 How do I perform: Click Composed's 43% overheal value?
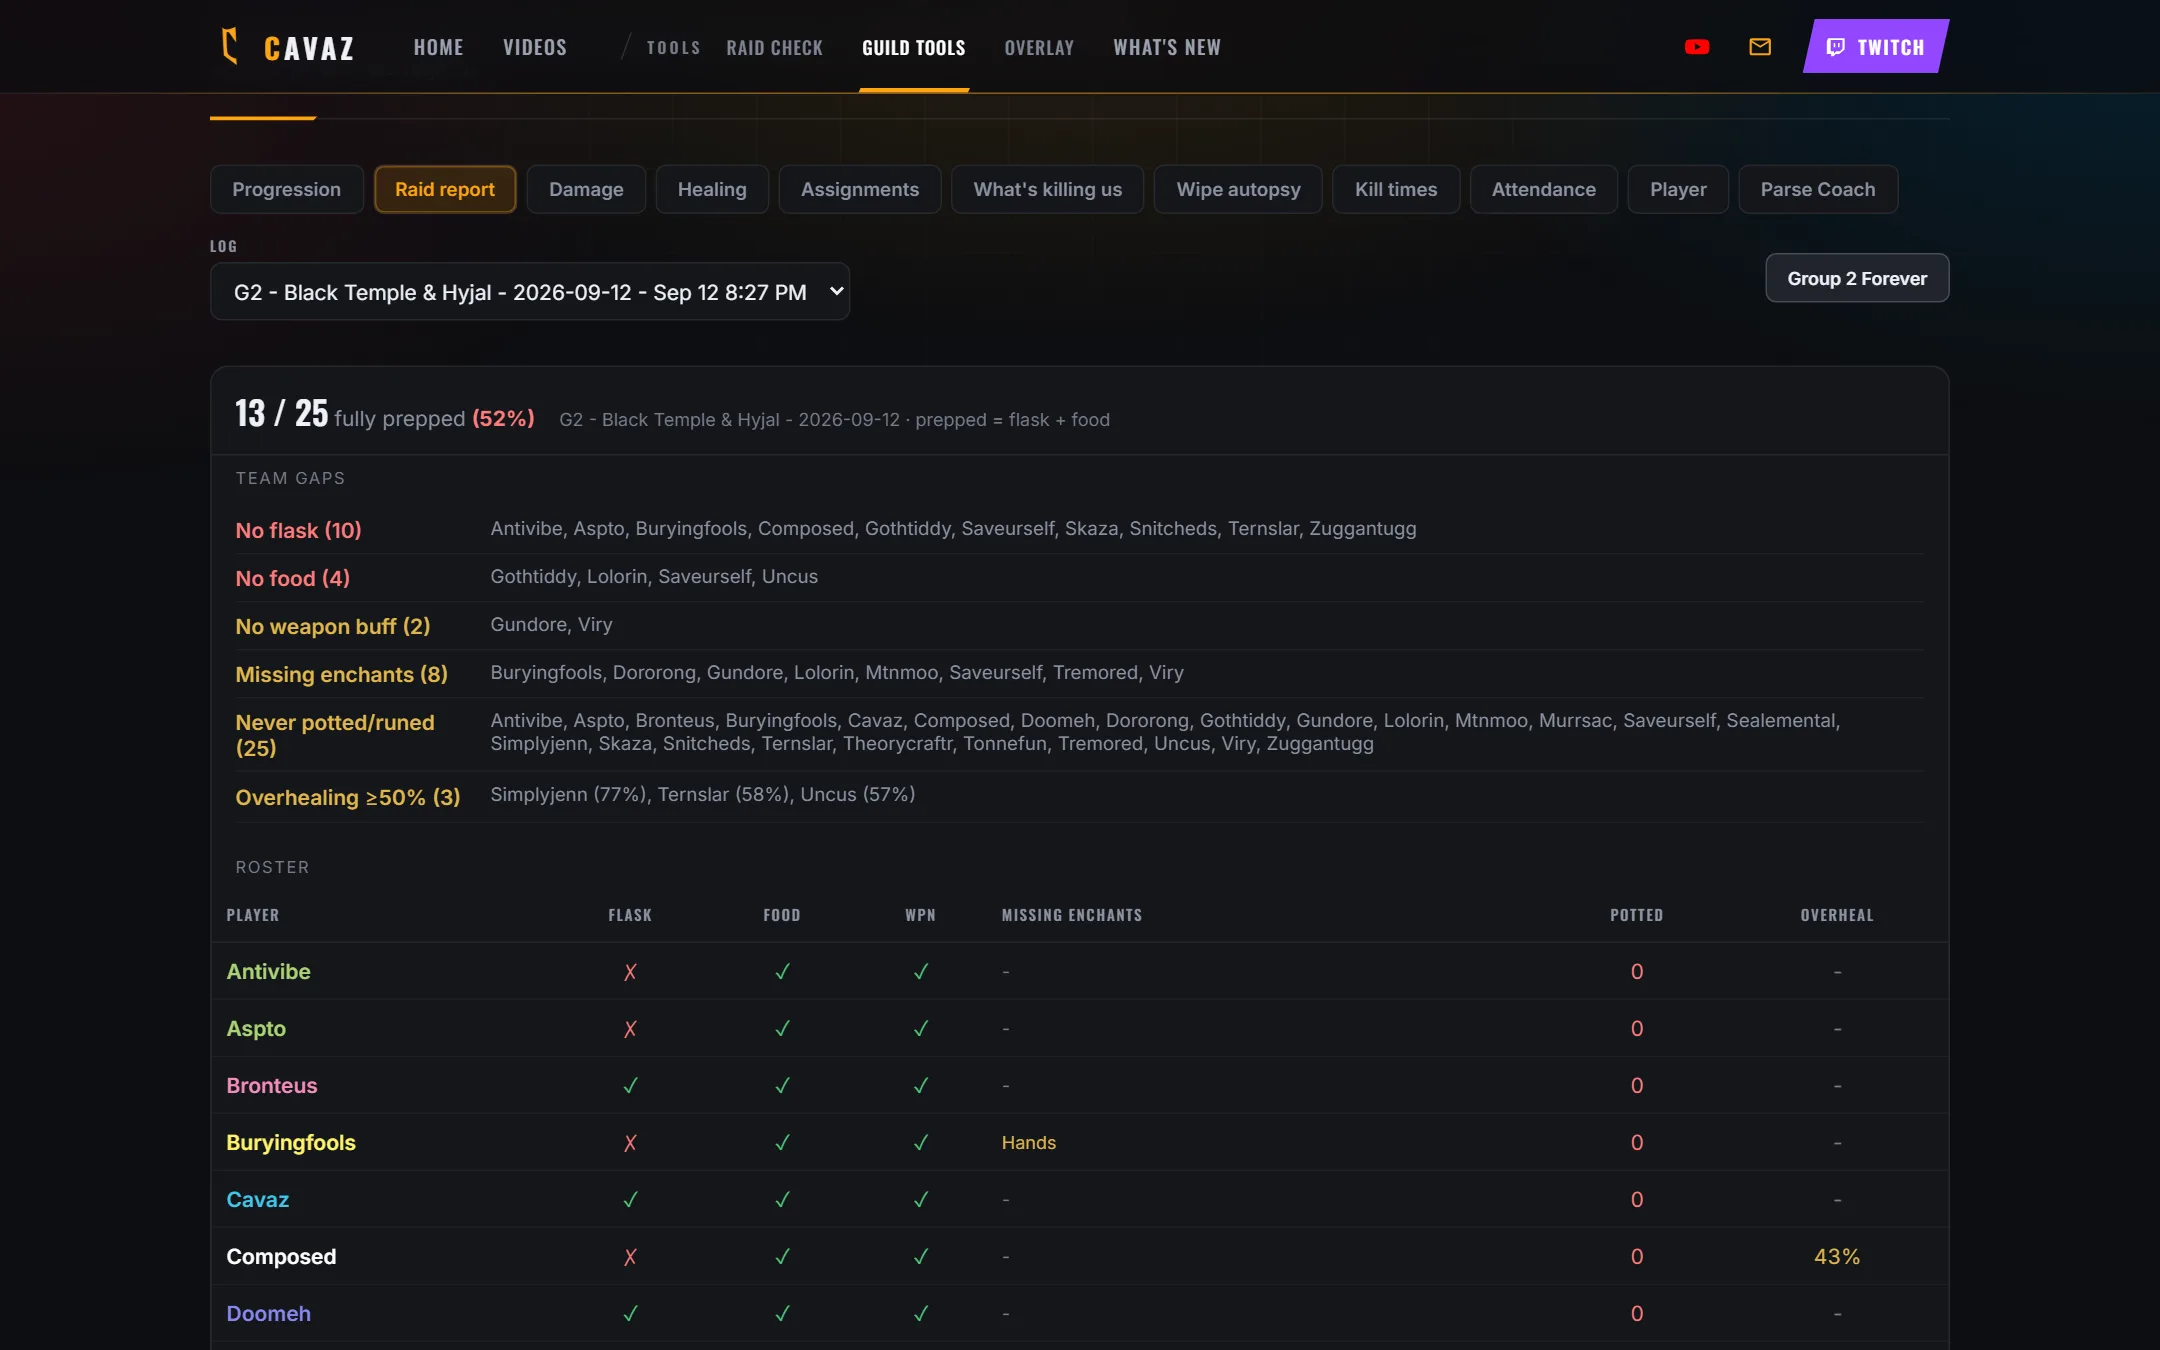coord(1837,1256)
